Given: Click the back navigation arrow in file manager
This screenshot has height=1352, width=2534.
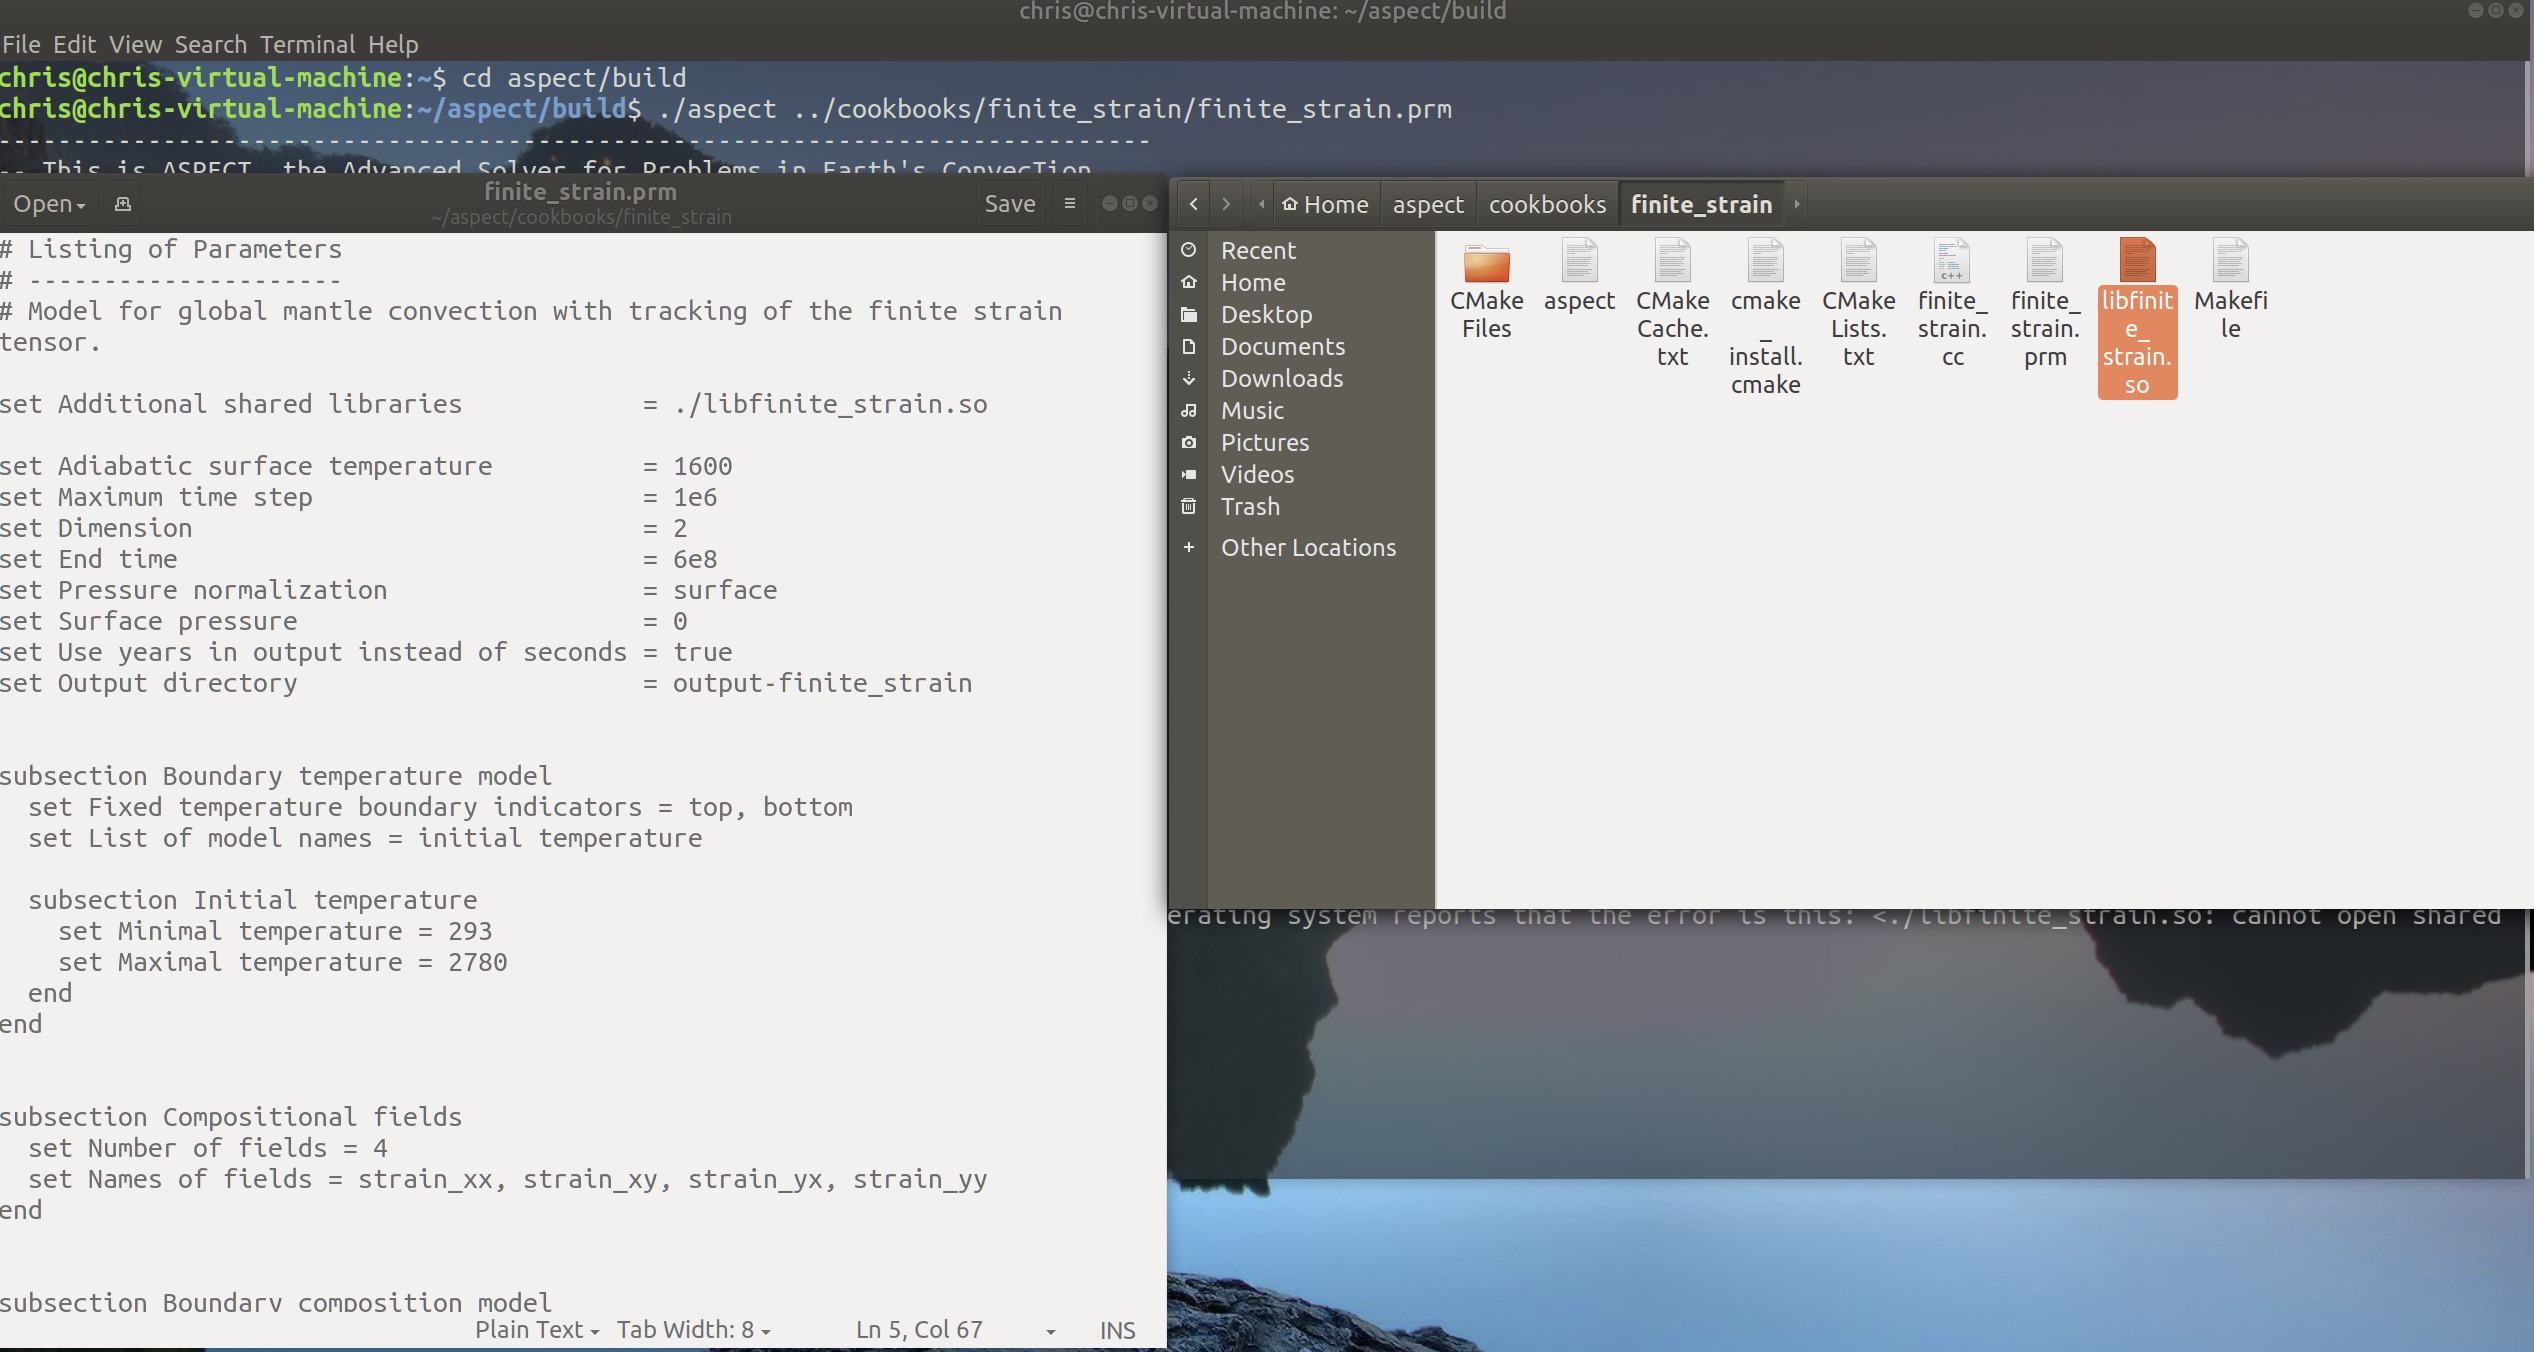Looking at the screenshot, I should click(1192, 203).
